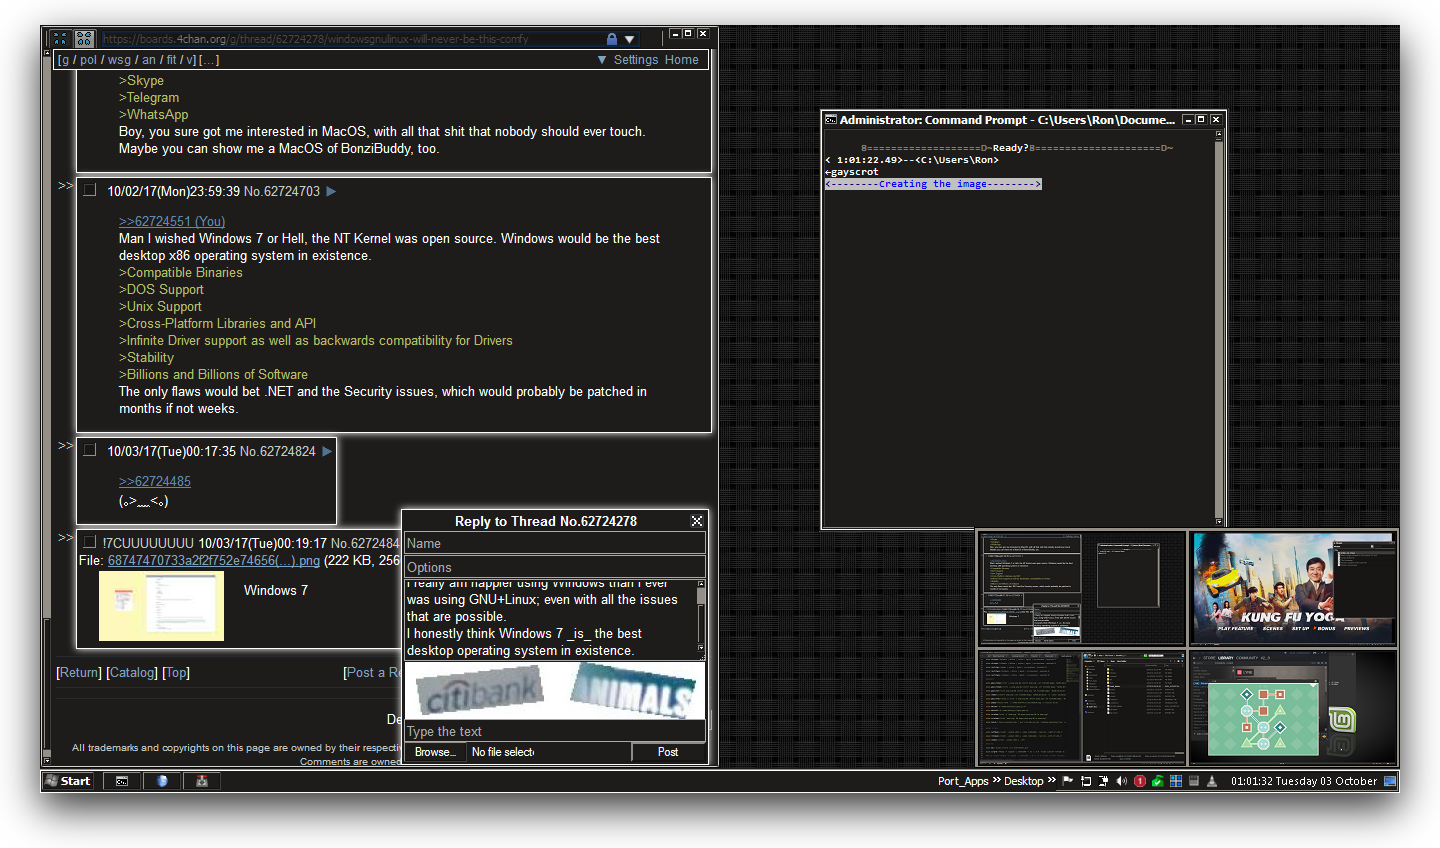
Task: Click the padlock icon in address bar
Action: [x=611, y=39]
